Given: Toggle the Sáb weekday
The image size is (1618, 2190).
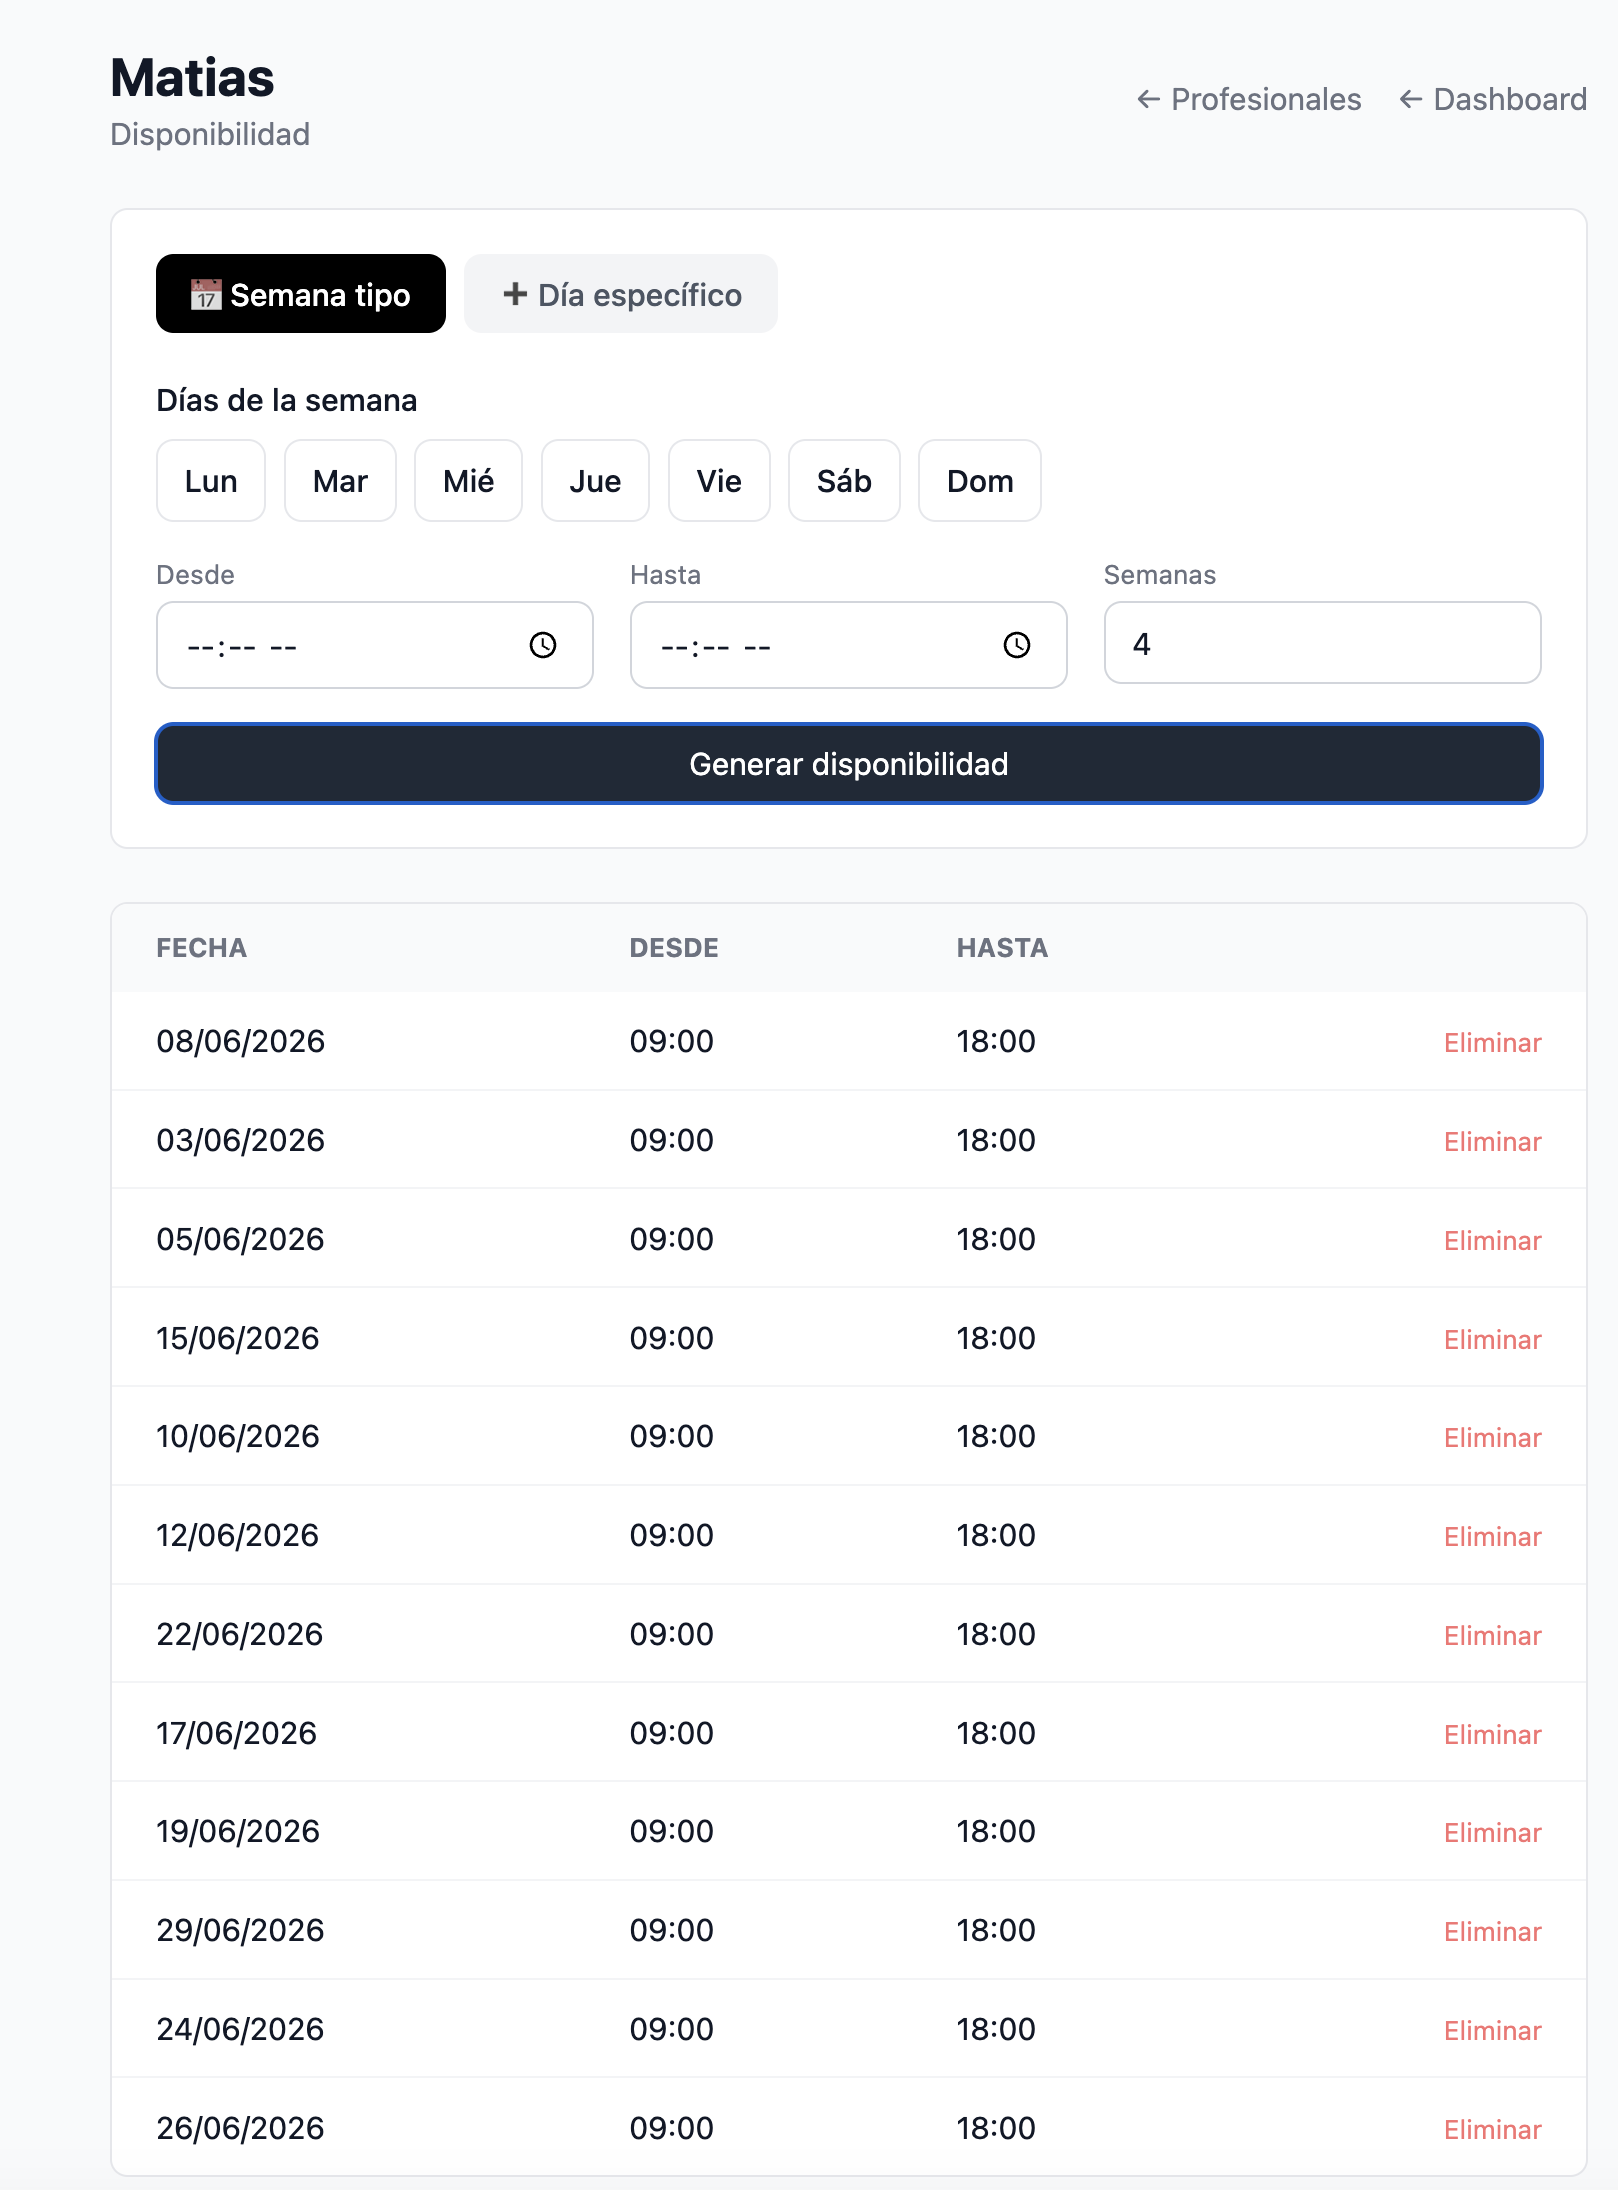Looking at the screenshot, I should coord(844,481).
